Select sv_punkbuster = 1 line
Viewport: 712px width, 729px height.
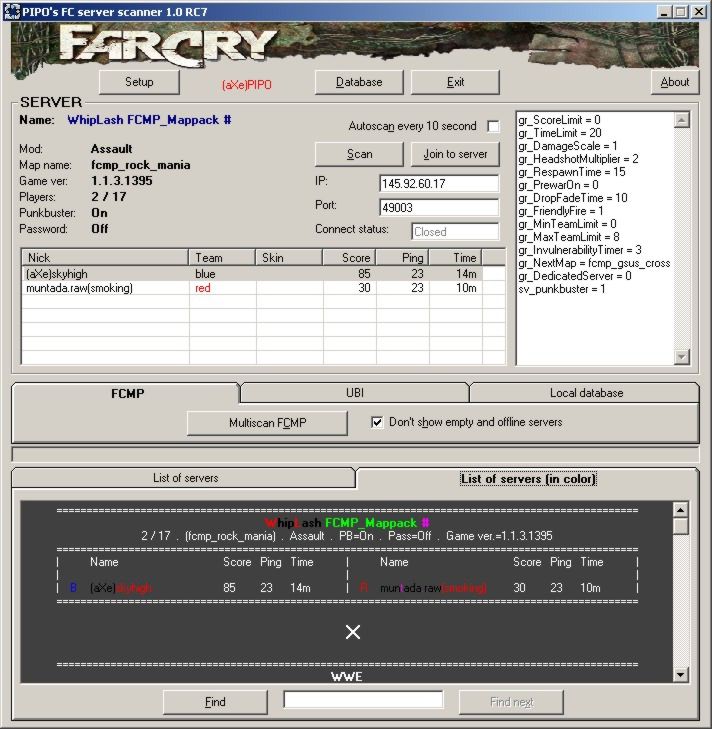coord(562,289)
